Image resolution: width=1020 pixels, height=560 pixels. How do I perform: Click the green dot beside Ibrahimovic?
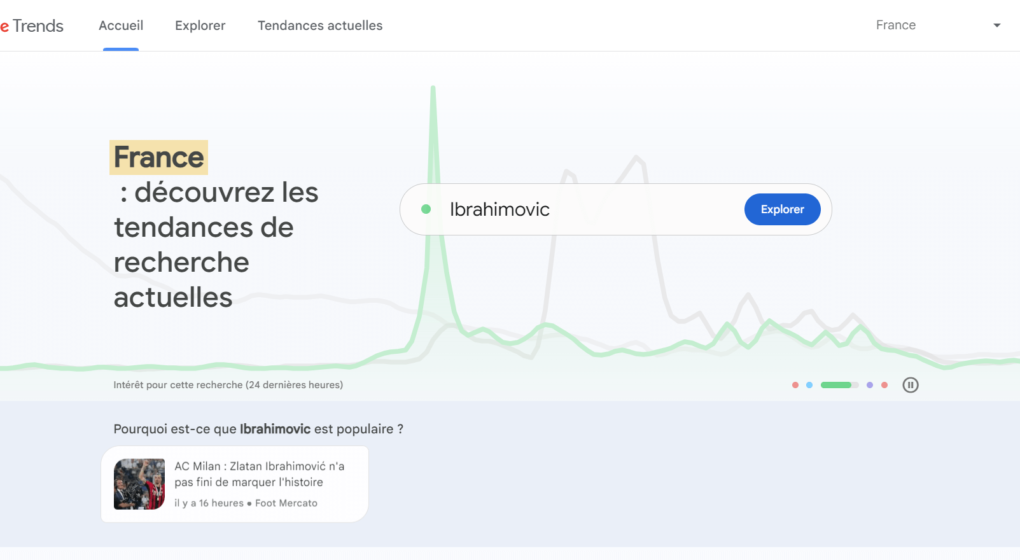426,209
